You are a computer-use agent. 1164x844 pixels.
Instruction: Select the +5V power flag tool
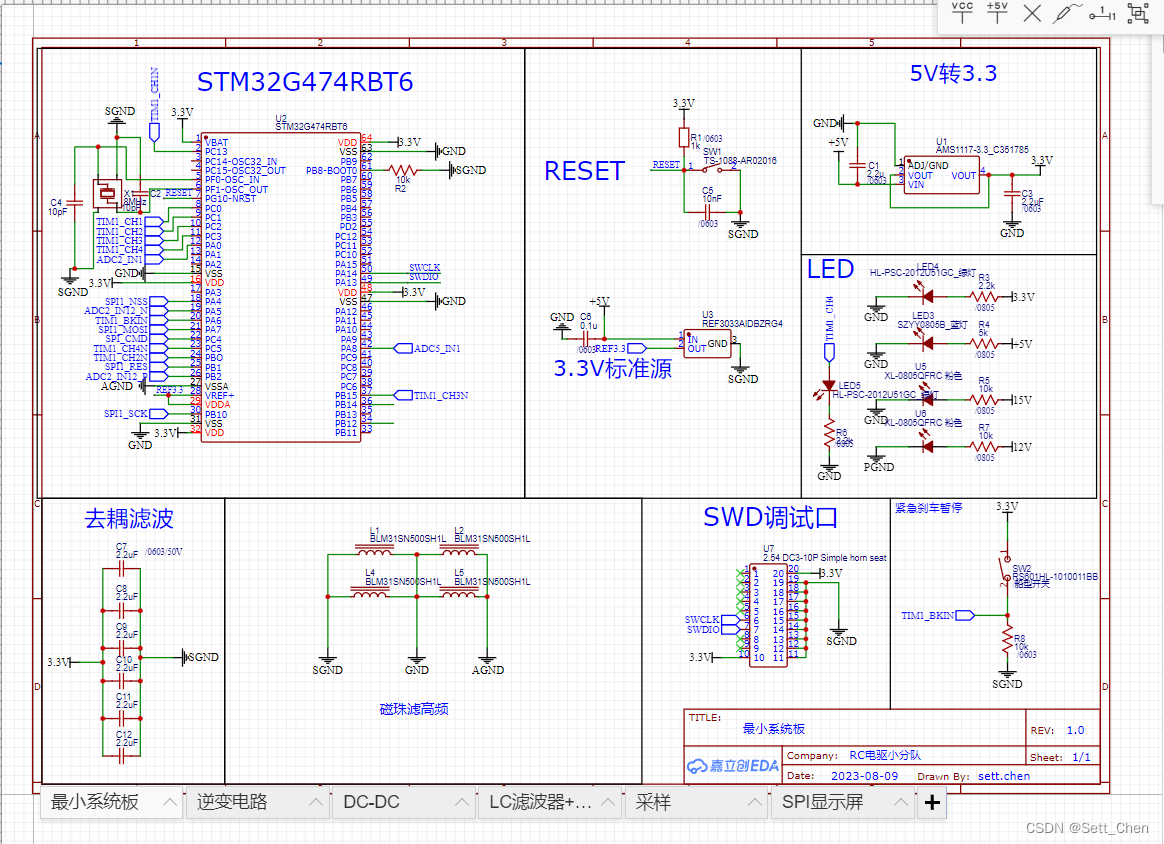coord(997,12)
